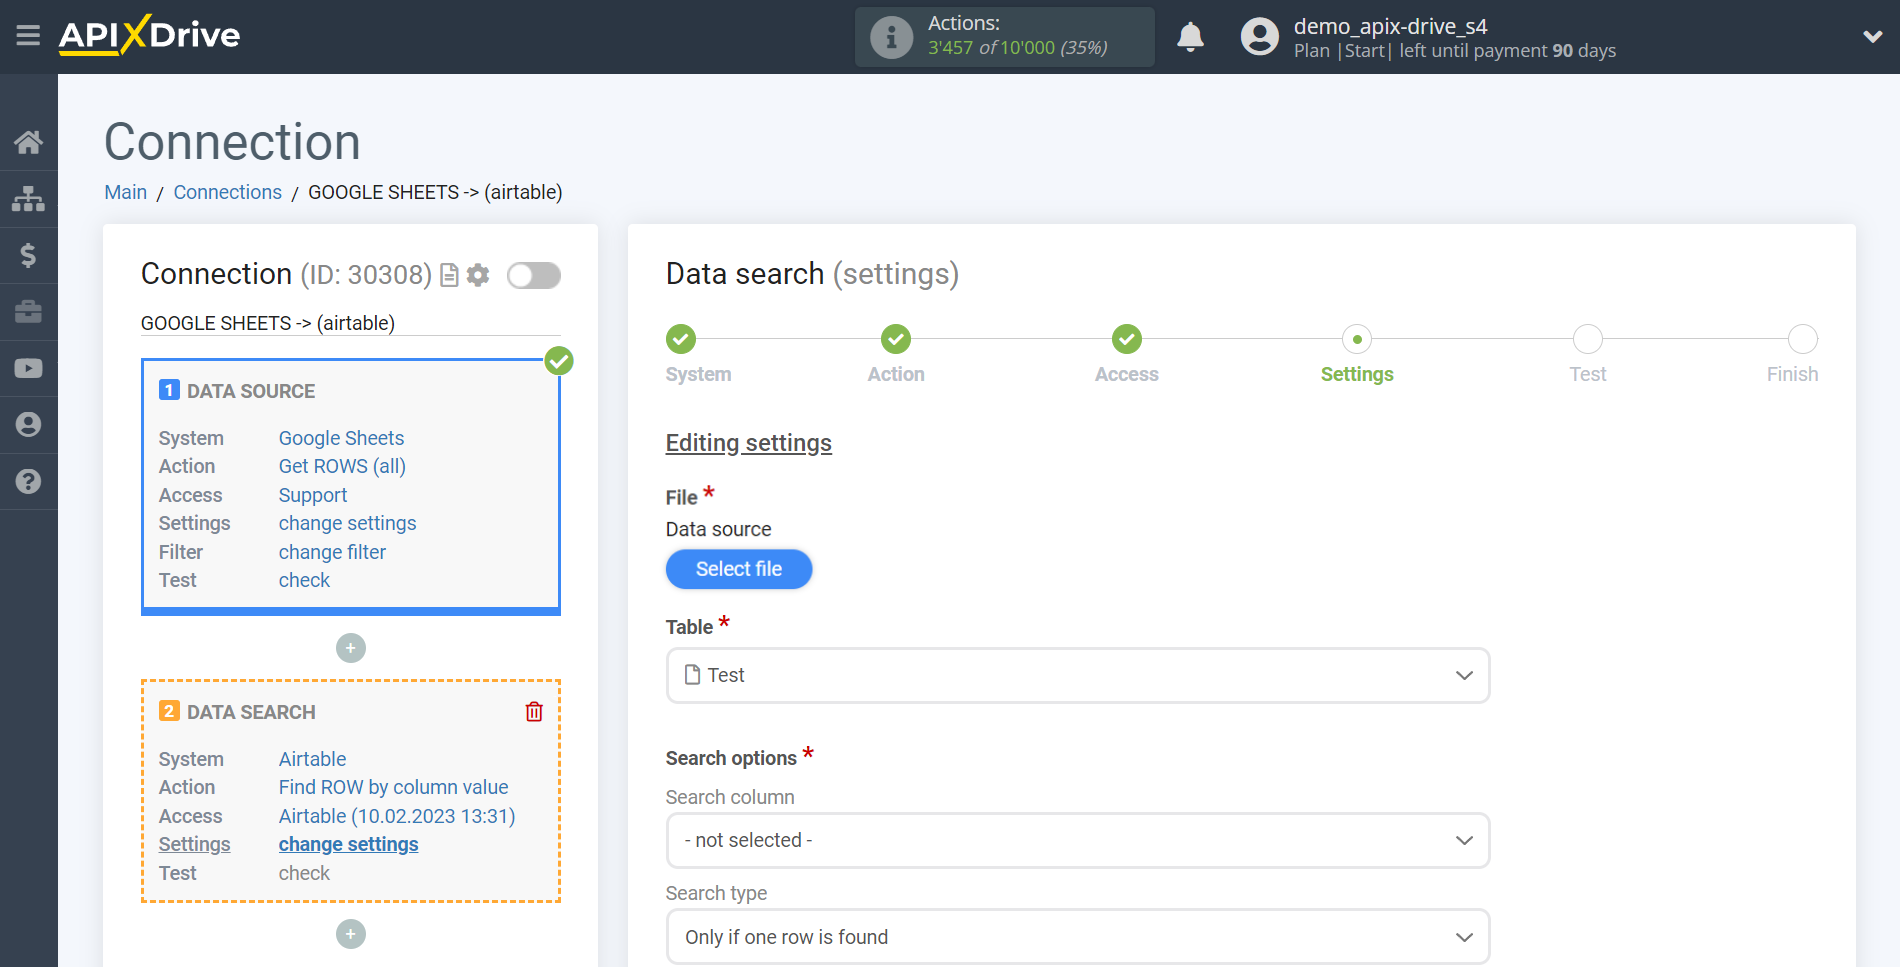Open video tutorials icon in sidebar
The height and width of the screenshot is (967, 1900).
pos(28,368)
